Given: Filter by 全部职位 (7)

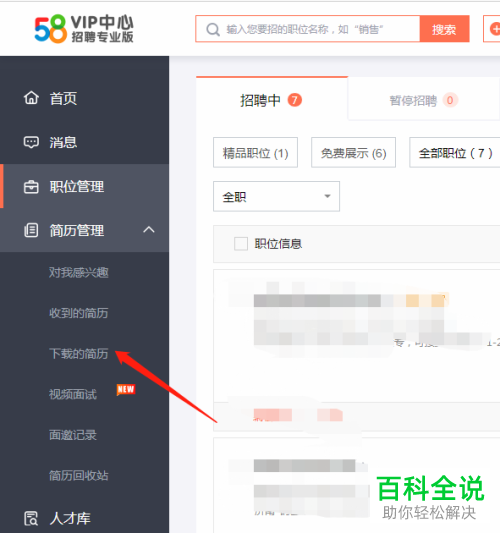Looking at the screenshot, I should tap(455, 153).
